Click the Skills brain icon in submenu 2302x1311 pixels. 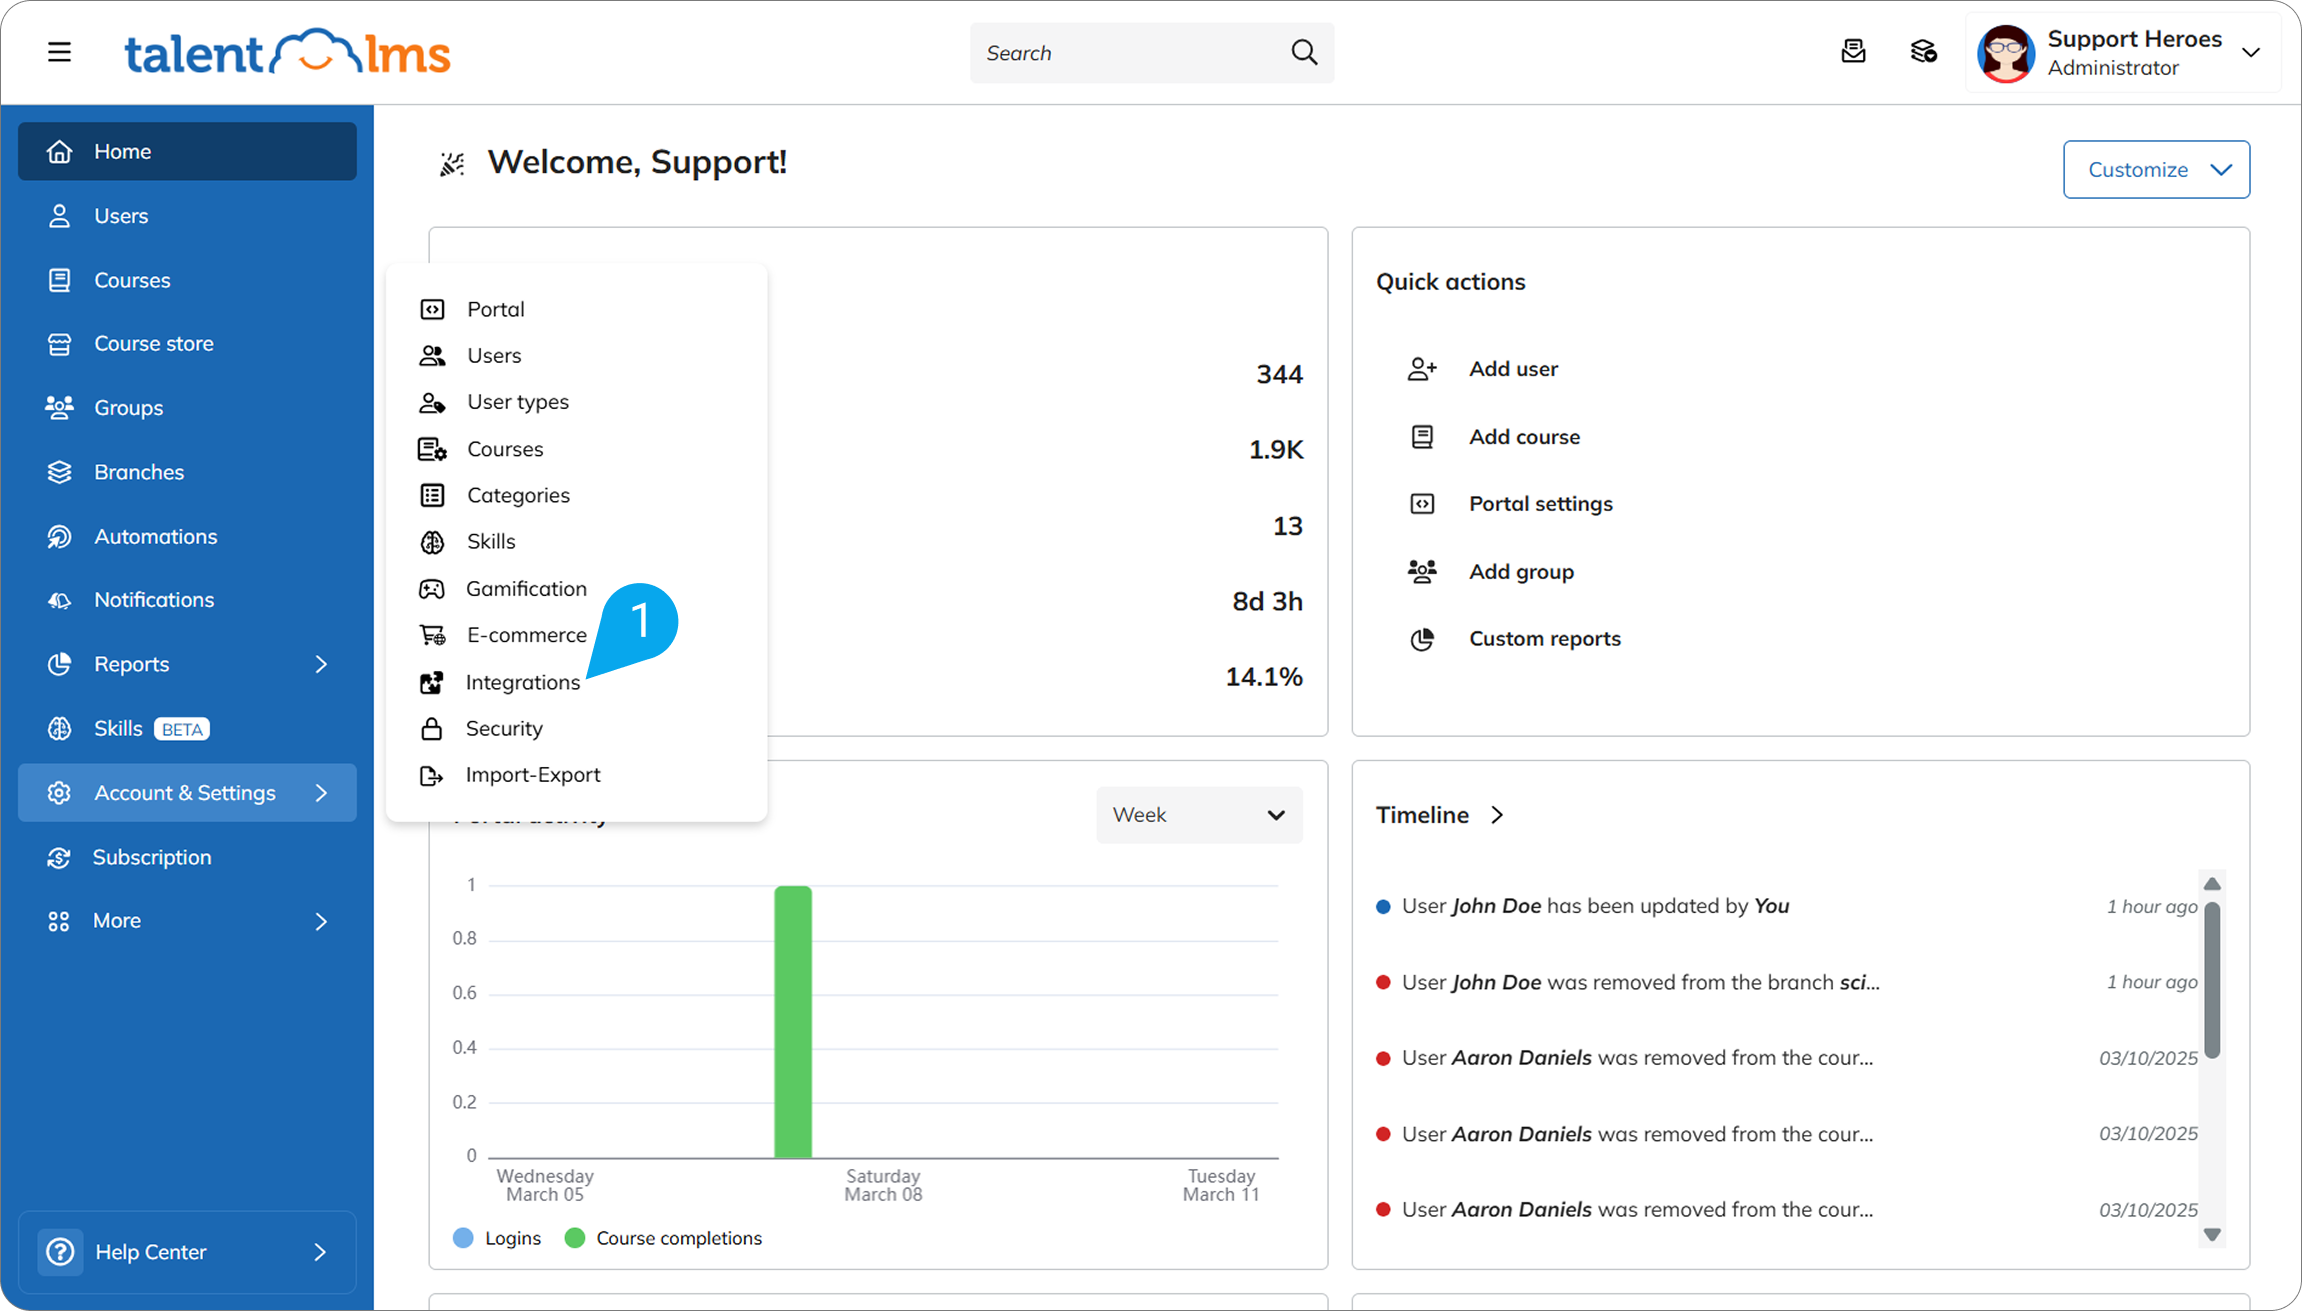[x=432, y=542]
